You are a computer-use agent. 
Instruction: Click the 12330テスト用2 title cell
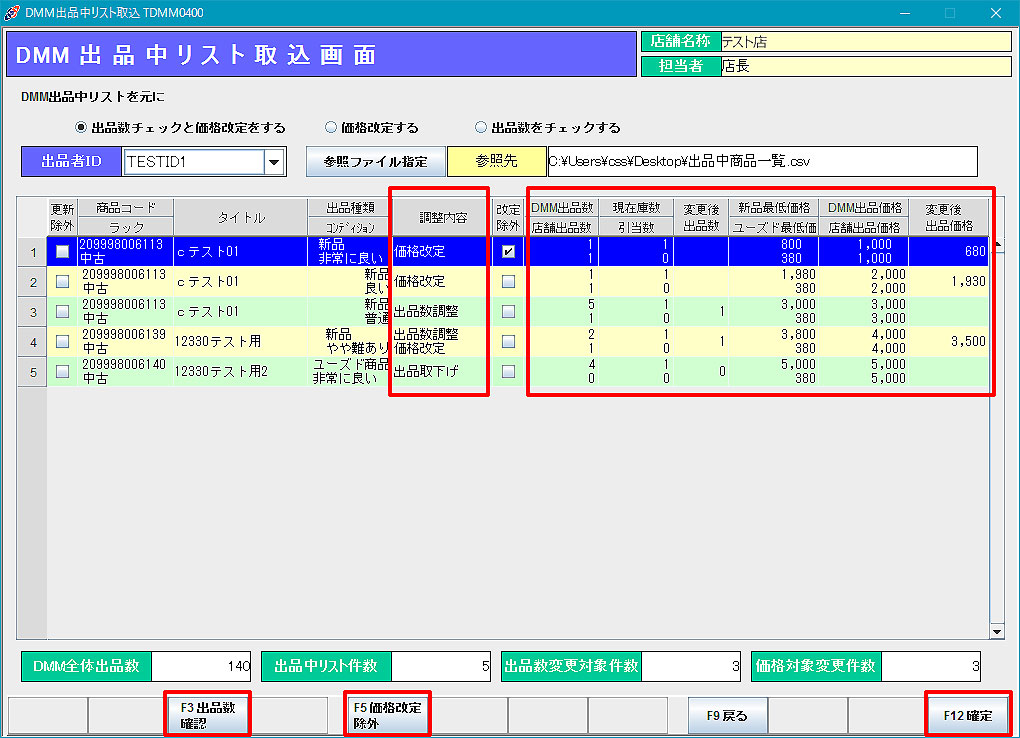click(x=240, y=372)
